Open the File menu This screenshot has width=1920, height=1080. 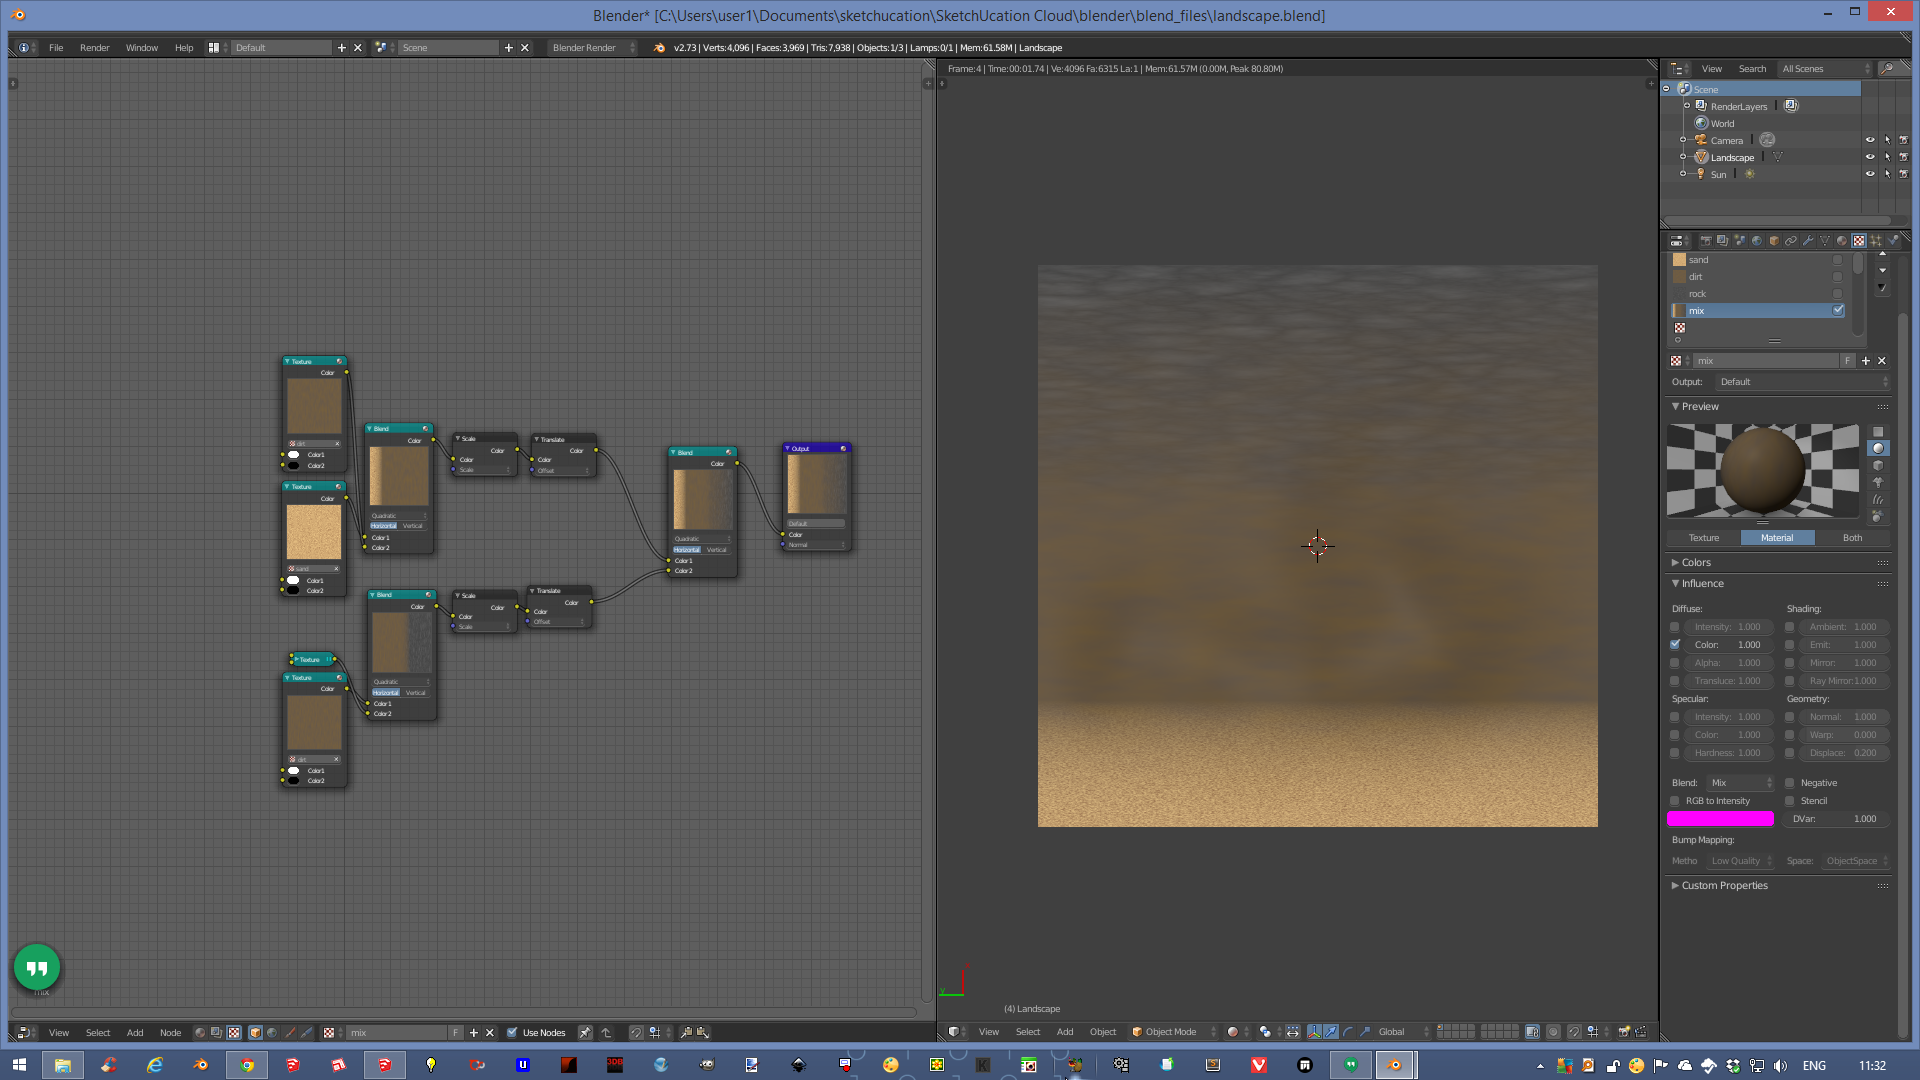pos(56,48)
